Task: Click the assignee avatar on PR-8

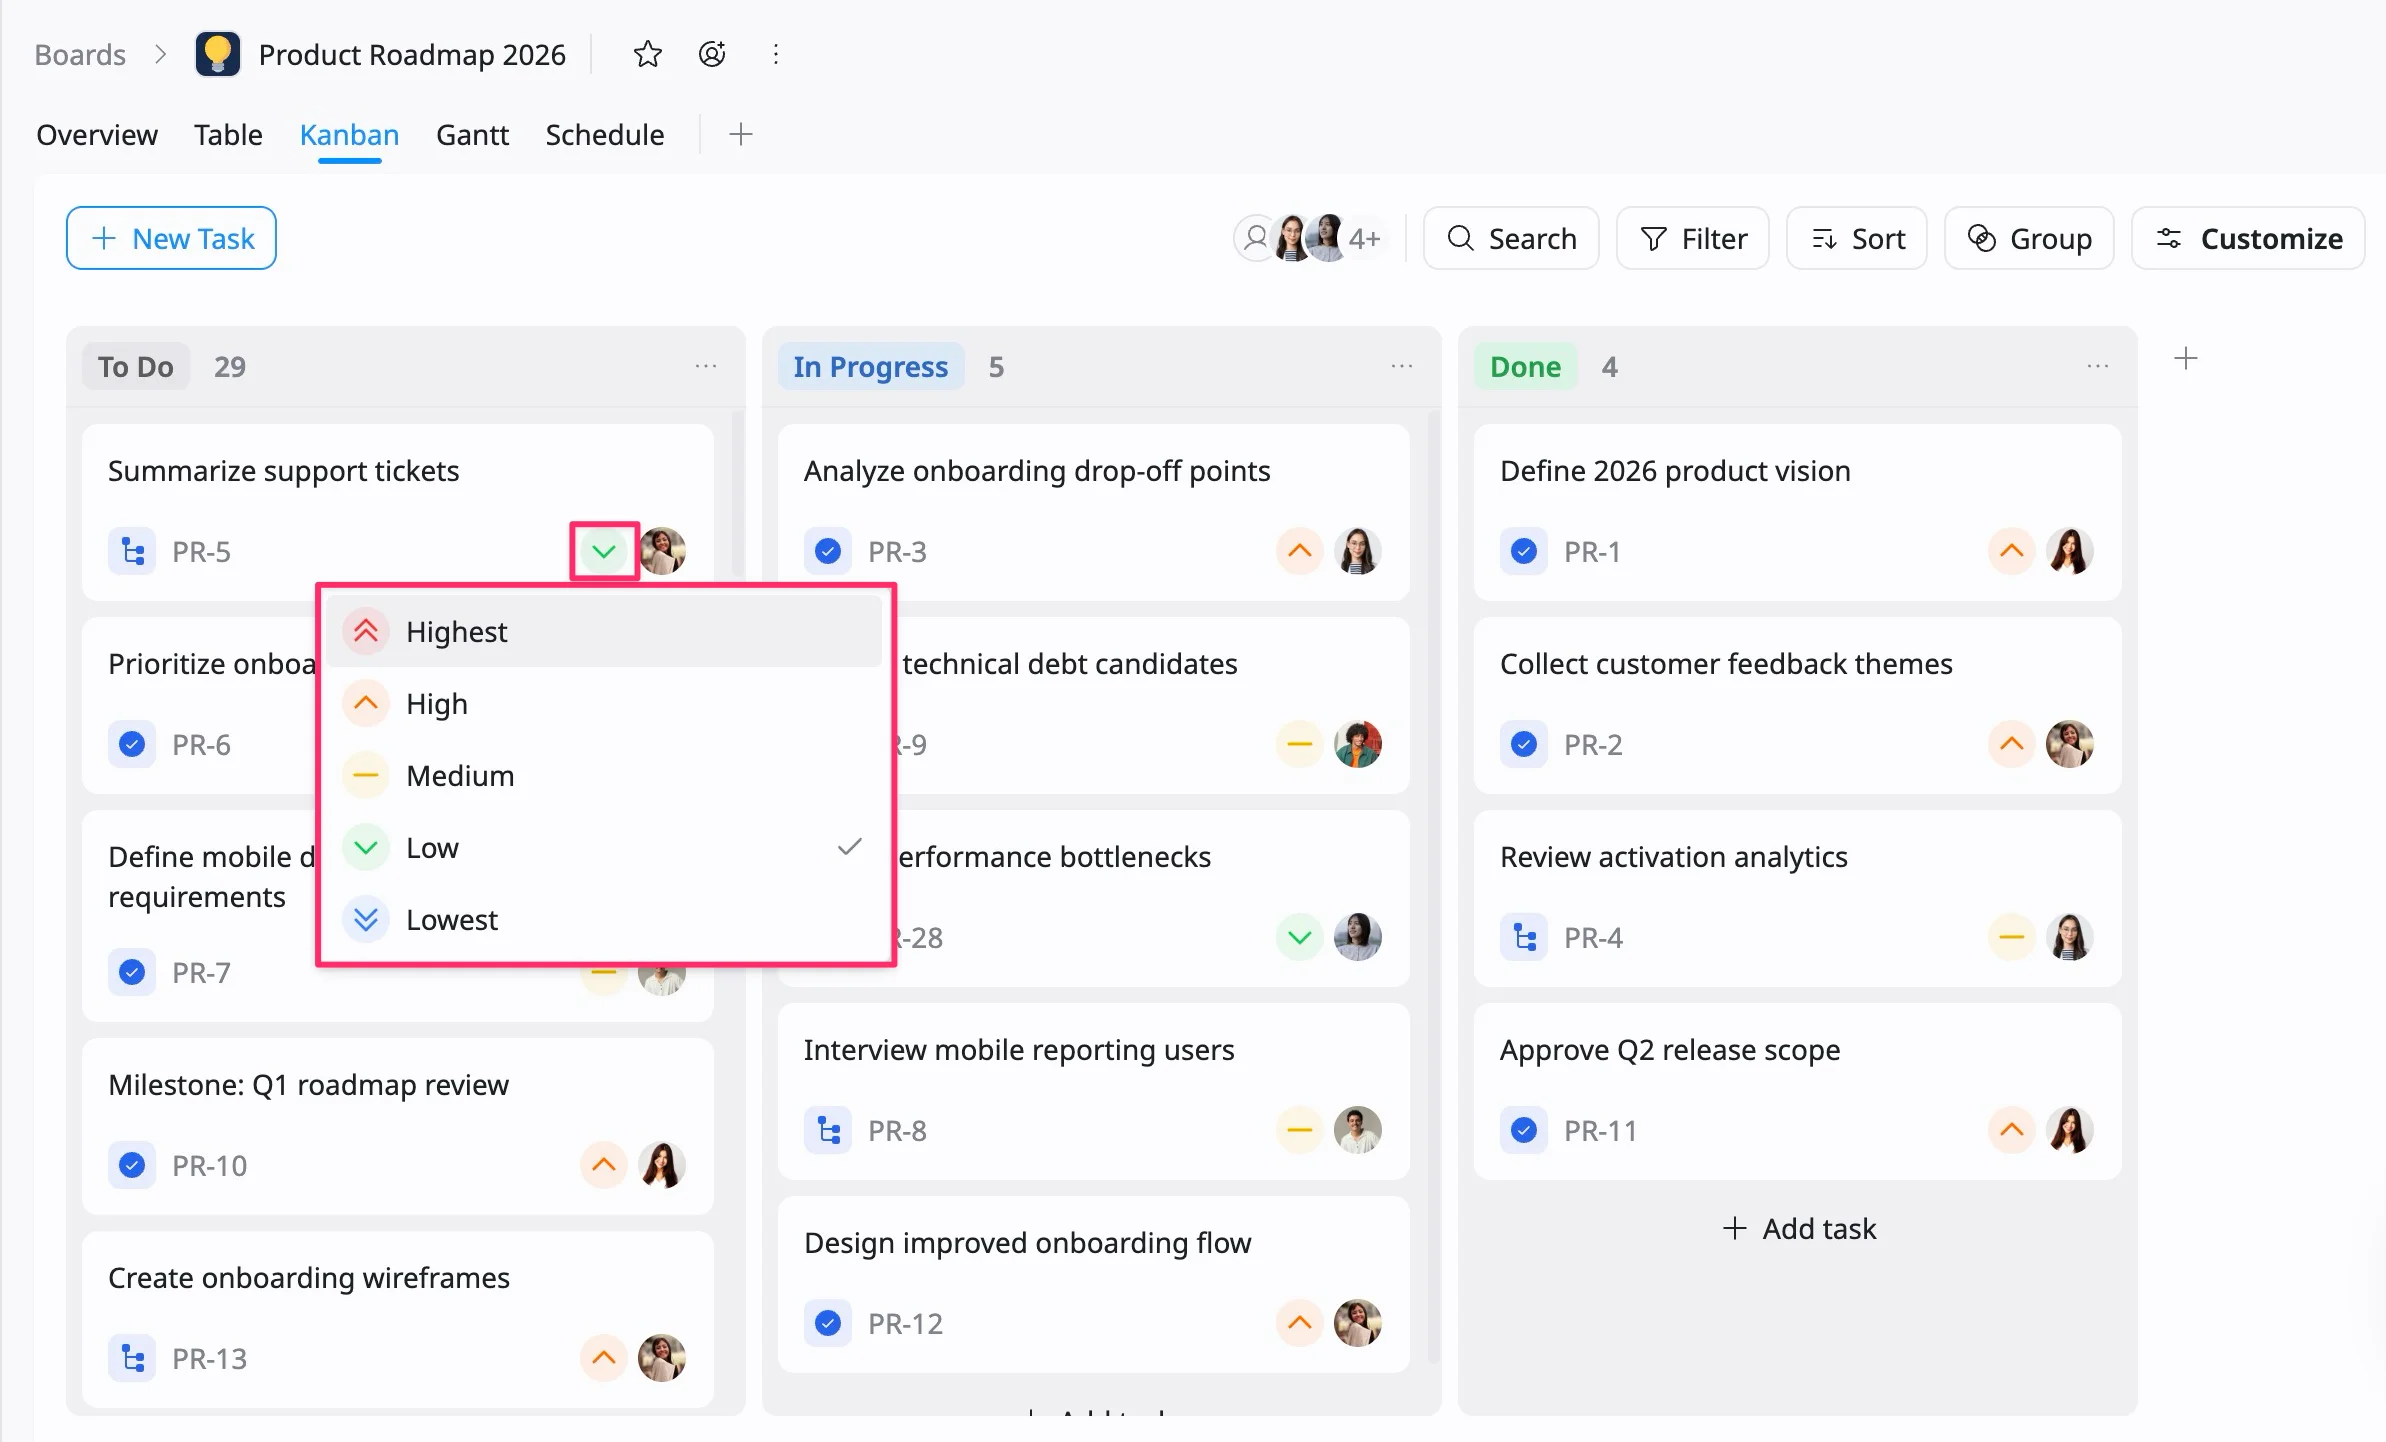Action: coord(1358,1130)
